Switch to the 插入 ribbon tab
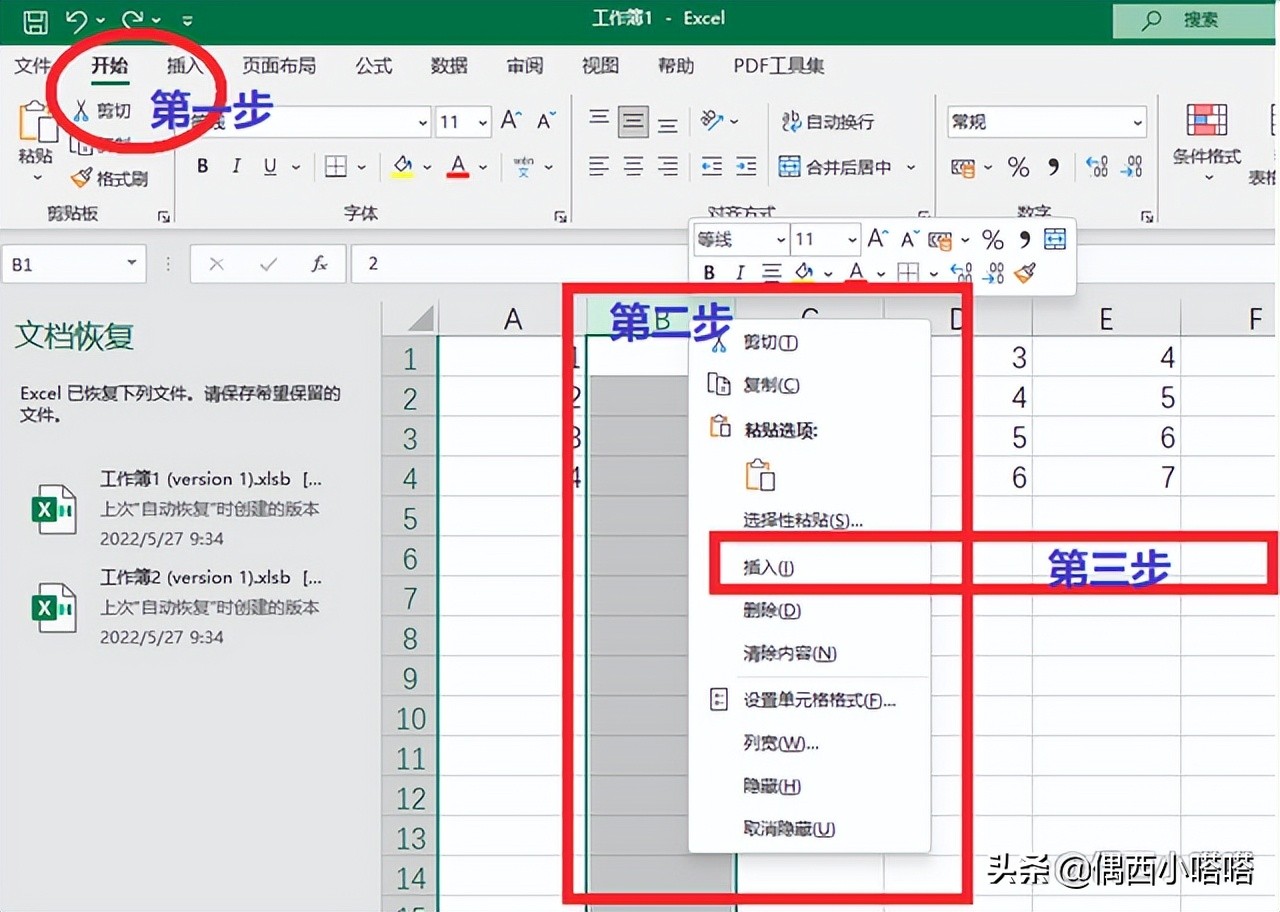The height and width of the screenshot is (912, 1280). tap(186, 66)
